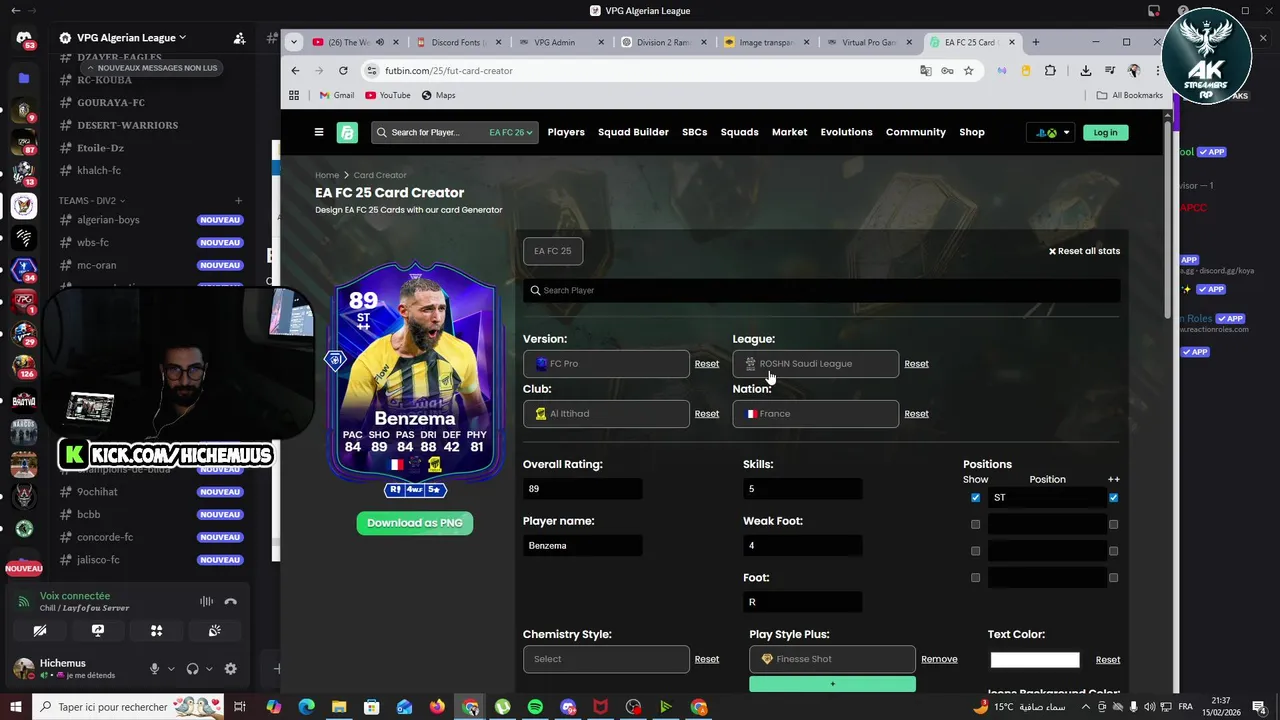The image size is (1280, 720).
Task: Open Windows notification center icon
Action: click(x=1260, y=707)
